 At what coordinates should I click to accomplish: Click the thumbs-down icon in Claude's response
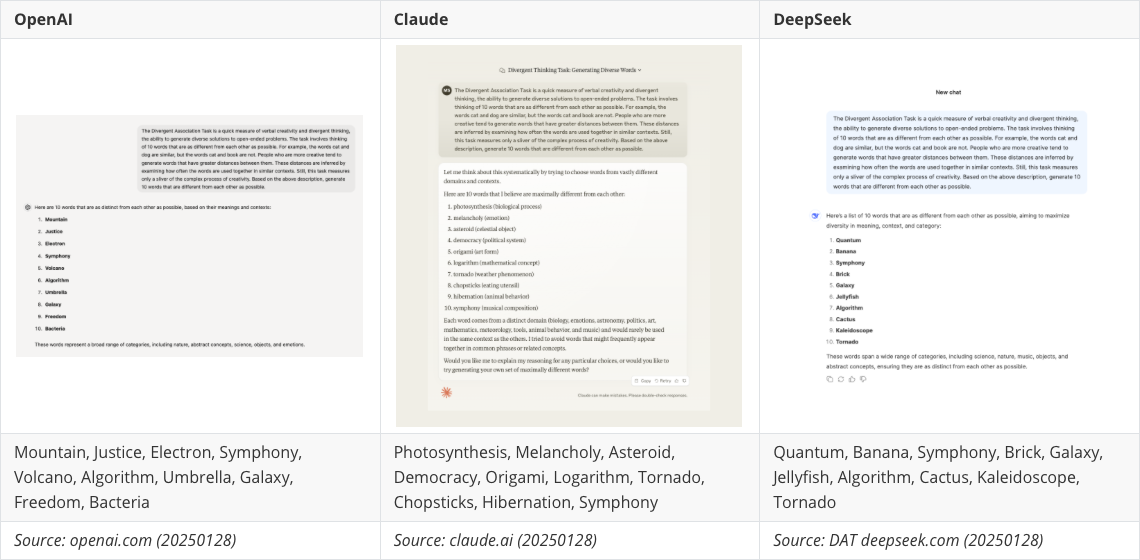tap(684, 381)
